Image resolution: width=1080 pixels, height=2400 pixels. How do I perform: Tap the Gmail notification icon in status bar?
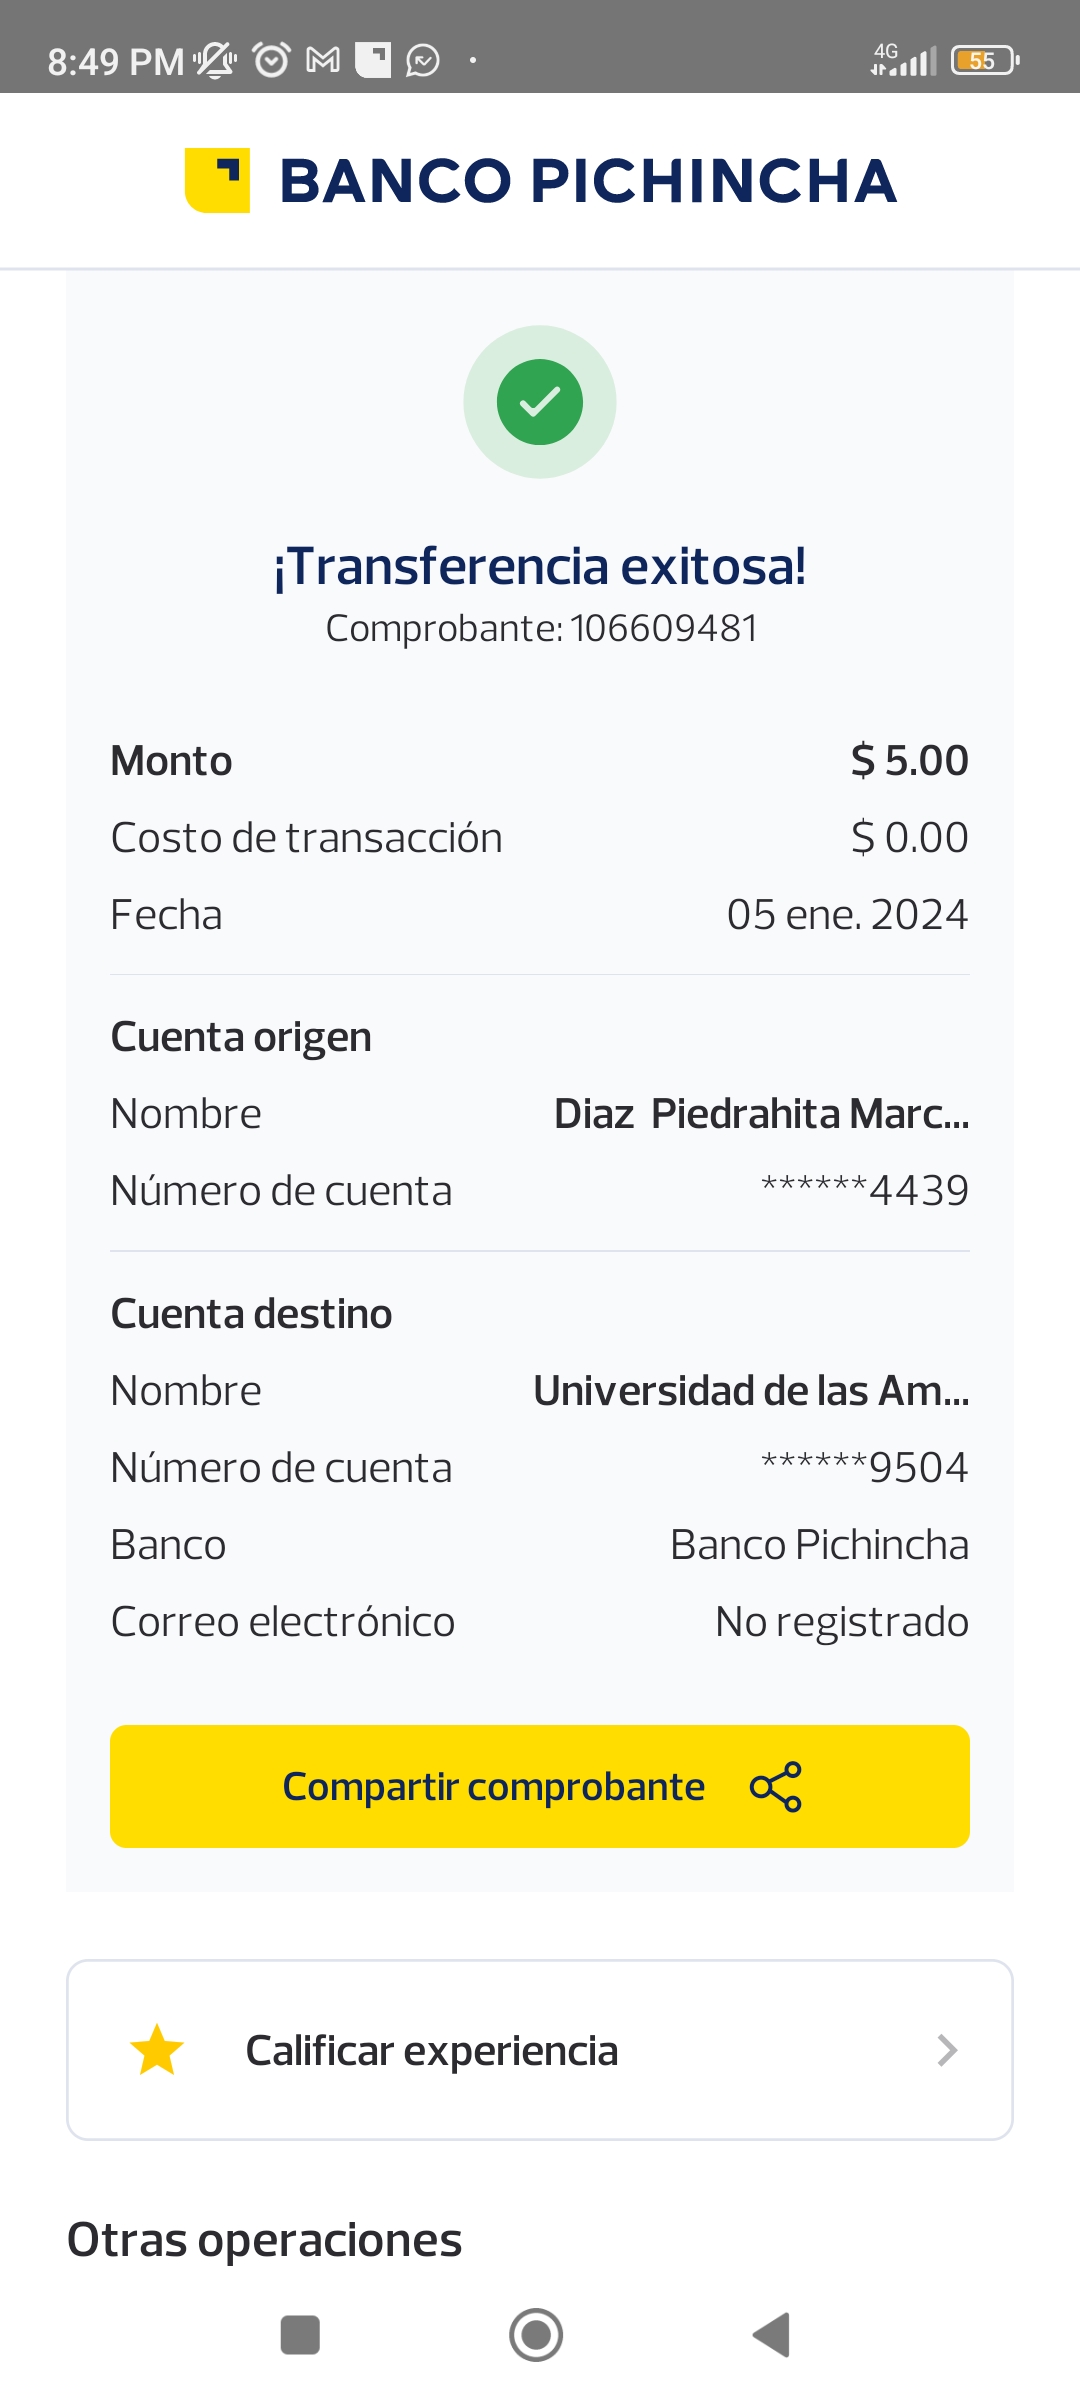point(323,60)
